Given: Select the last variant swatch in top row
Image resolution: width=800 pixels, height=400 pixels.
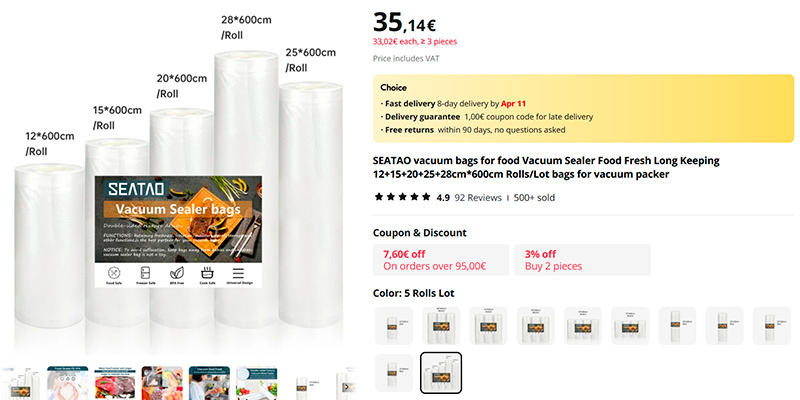Looking at the screenshot, I should tap(771, 326).
